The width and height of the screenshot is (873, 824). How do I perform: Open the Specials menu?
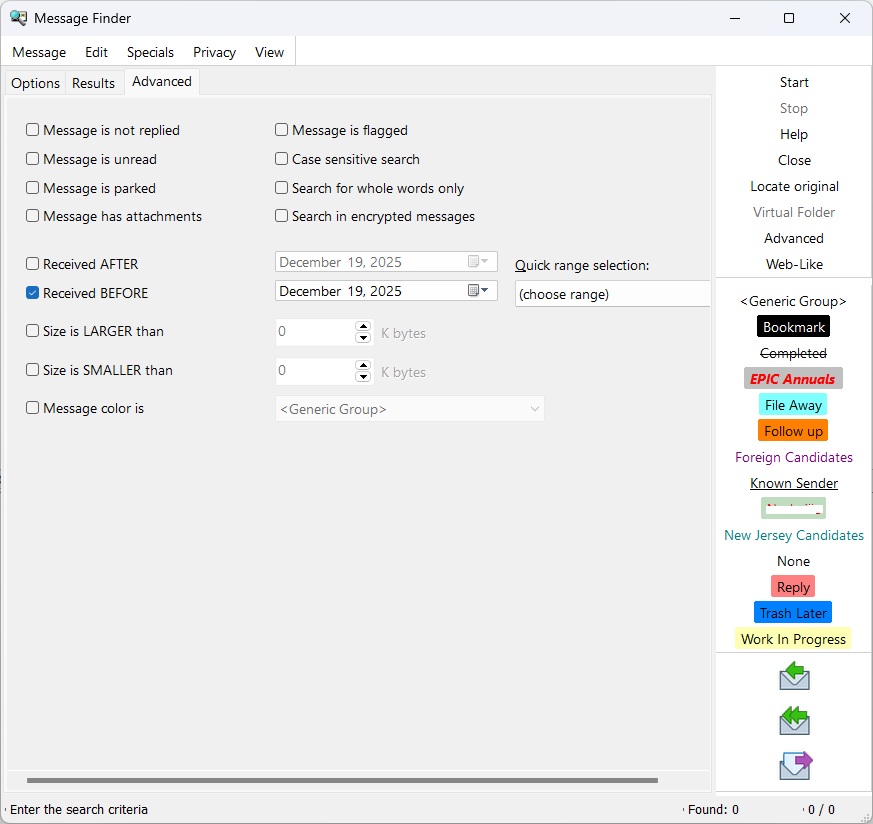[x=150, y=52]
